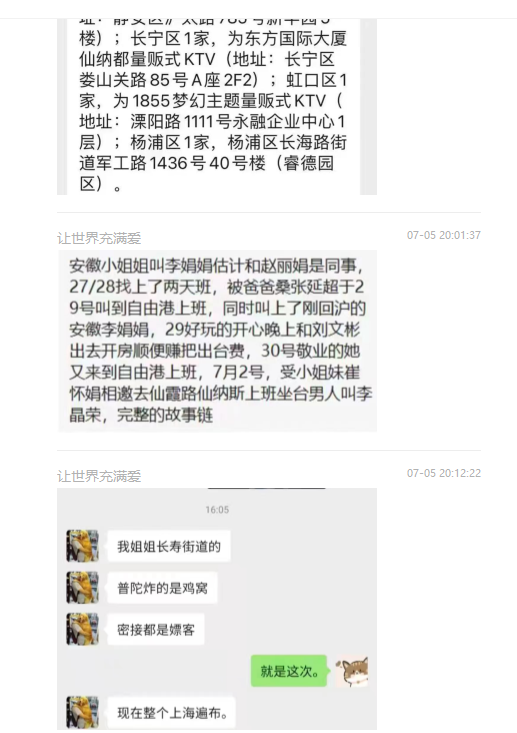
Task: Open the KTV address list image message
Action: tap(217, 107)
